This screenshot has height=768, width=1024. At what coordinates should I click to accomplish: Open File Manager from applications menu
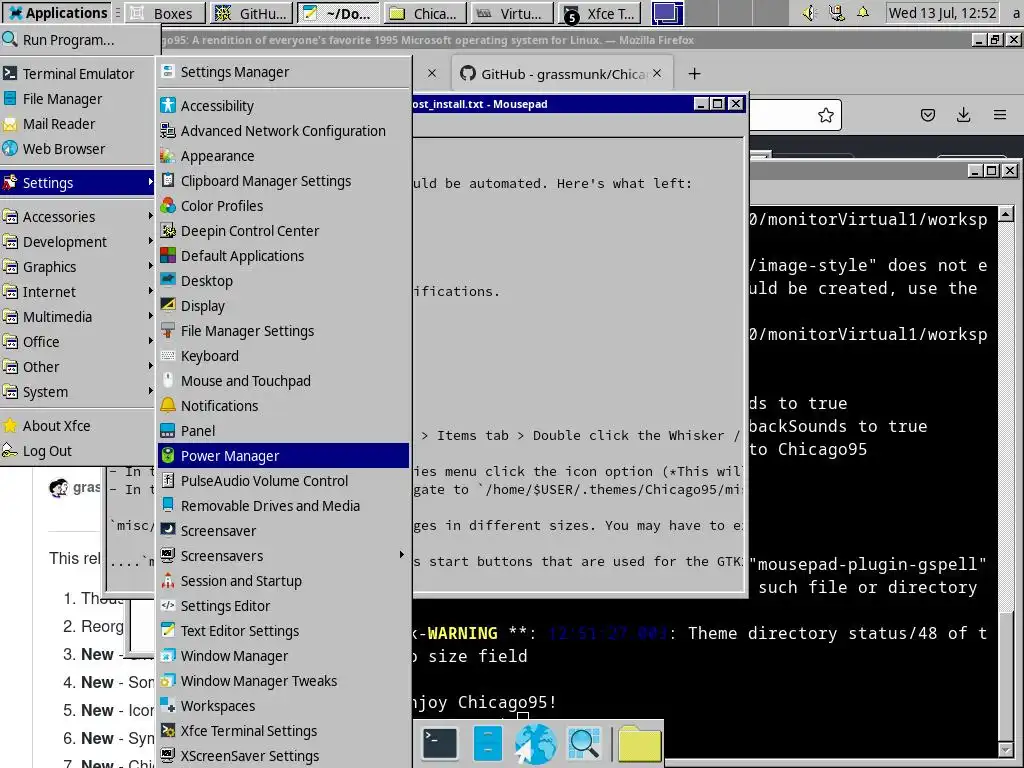pos(78,99)
